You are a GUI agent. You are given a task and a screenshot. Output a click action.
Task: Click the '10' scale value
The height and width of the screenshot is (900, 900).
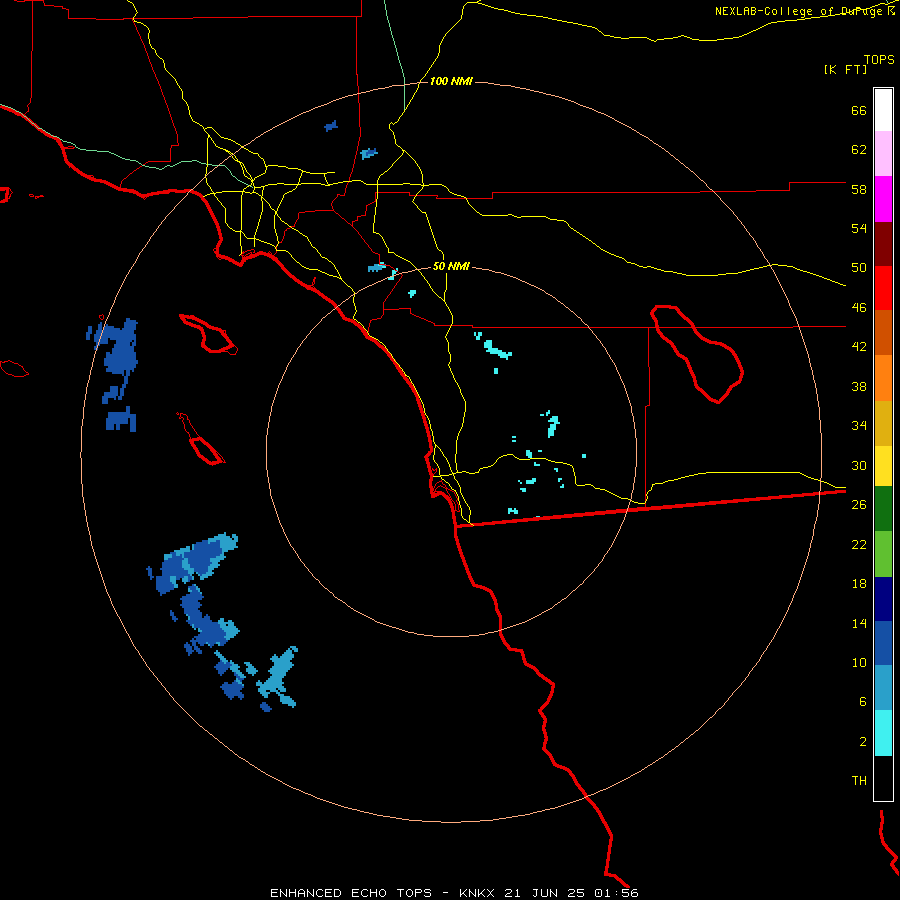(859, 662)
